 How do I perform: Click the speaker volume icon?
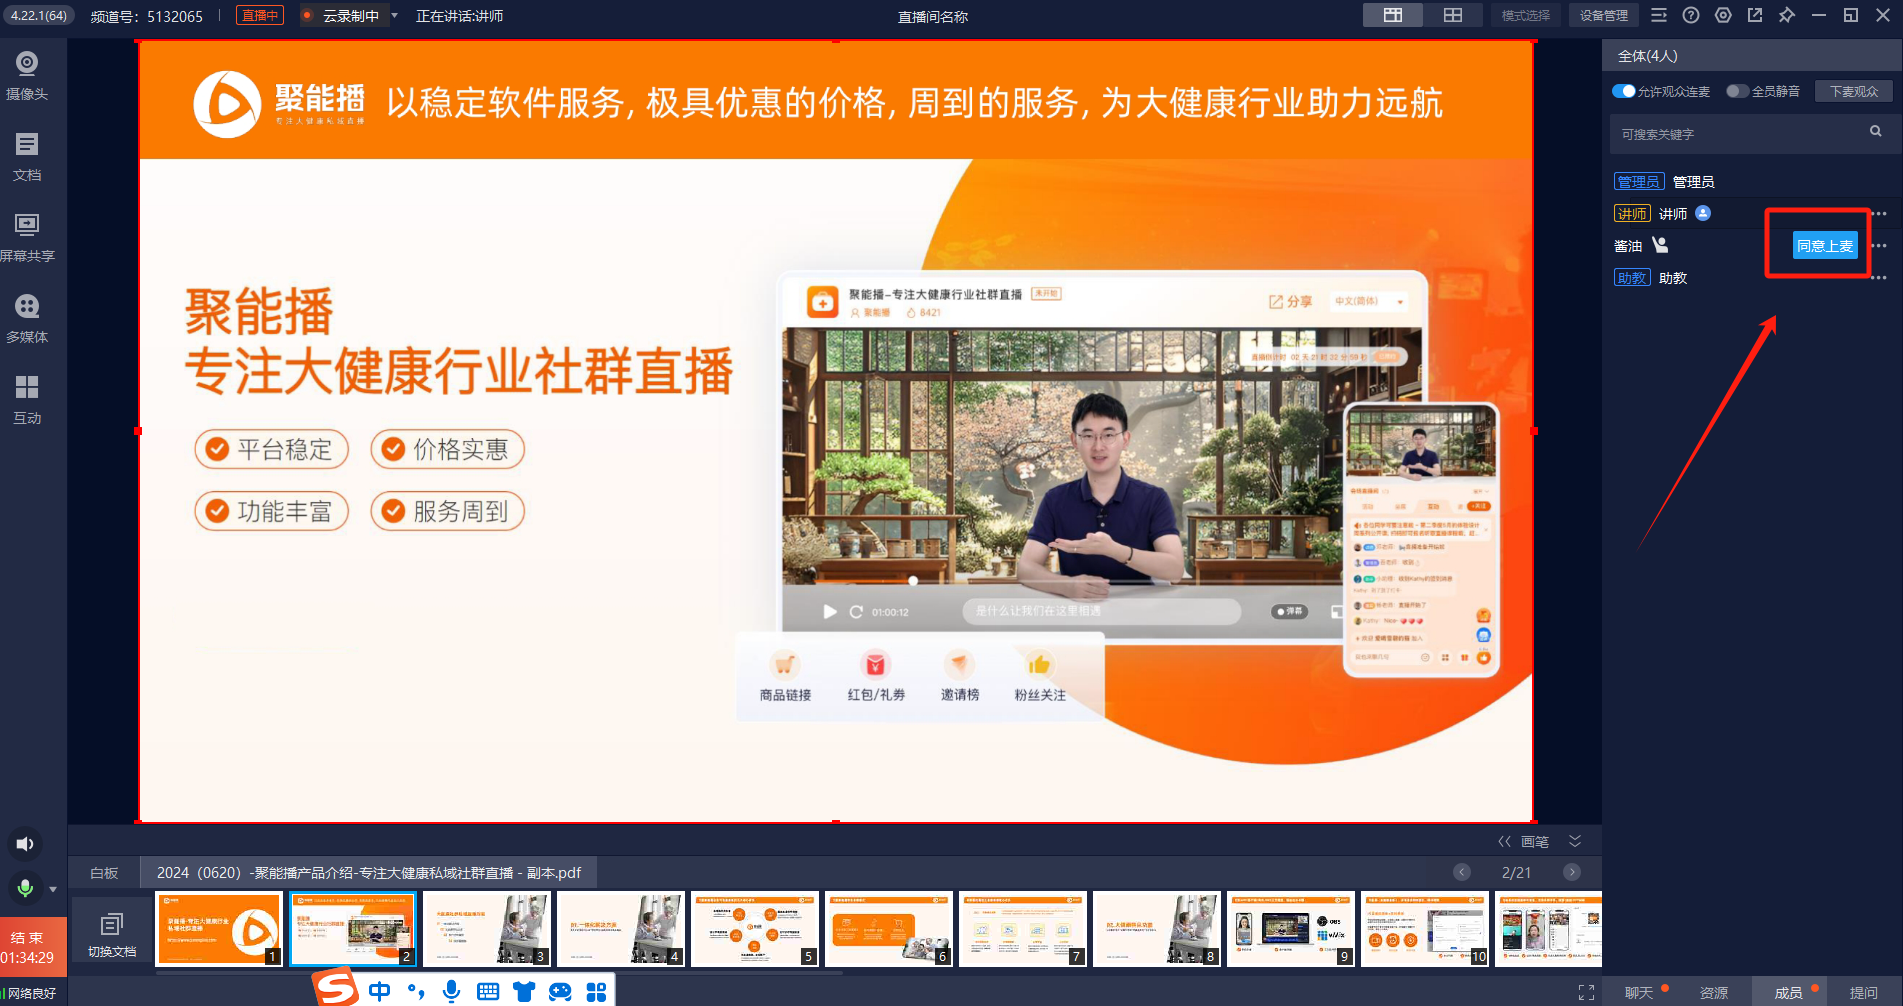pyautogui.click(x=25, y=844)
